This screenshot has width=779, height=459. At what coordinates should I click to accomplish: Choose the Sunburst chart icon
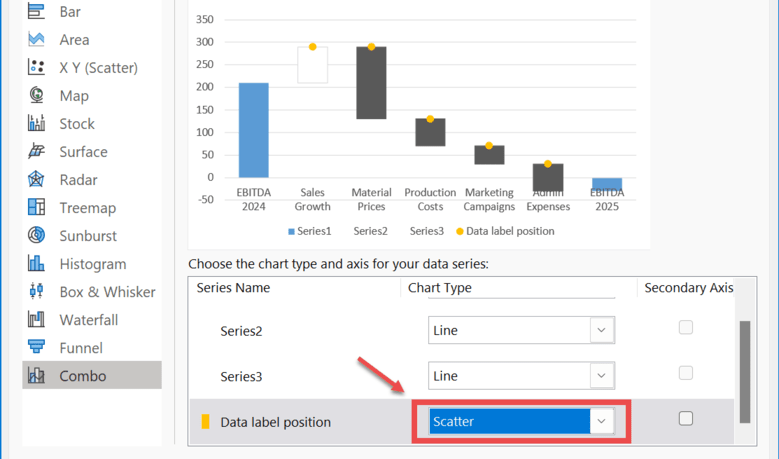click(37, 236)
